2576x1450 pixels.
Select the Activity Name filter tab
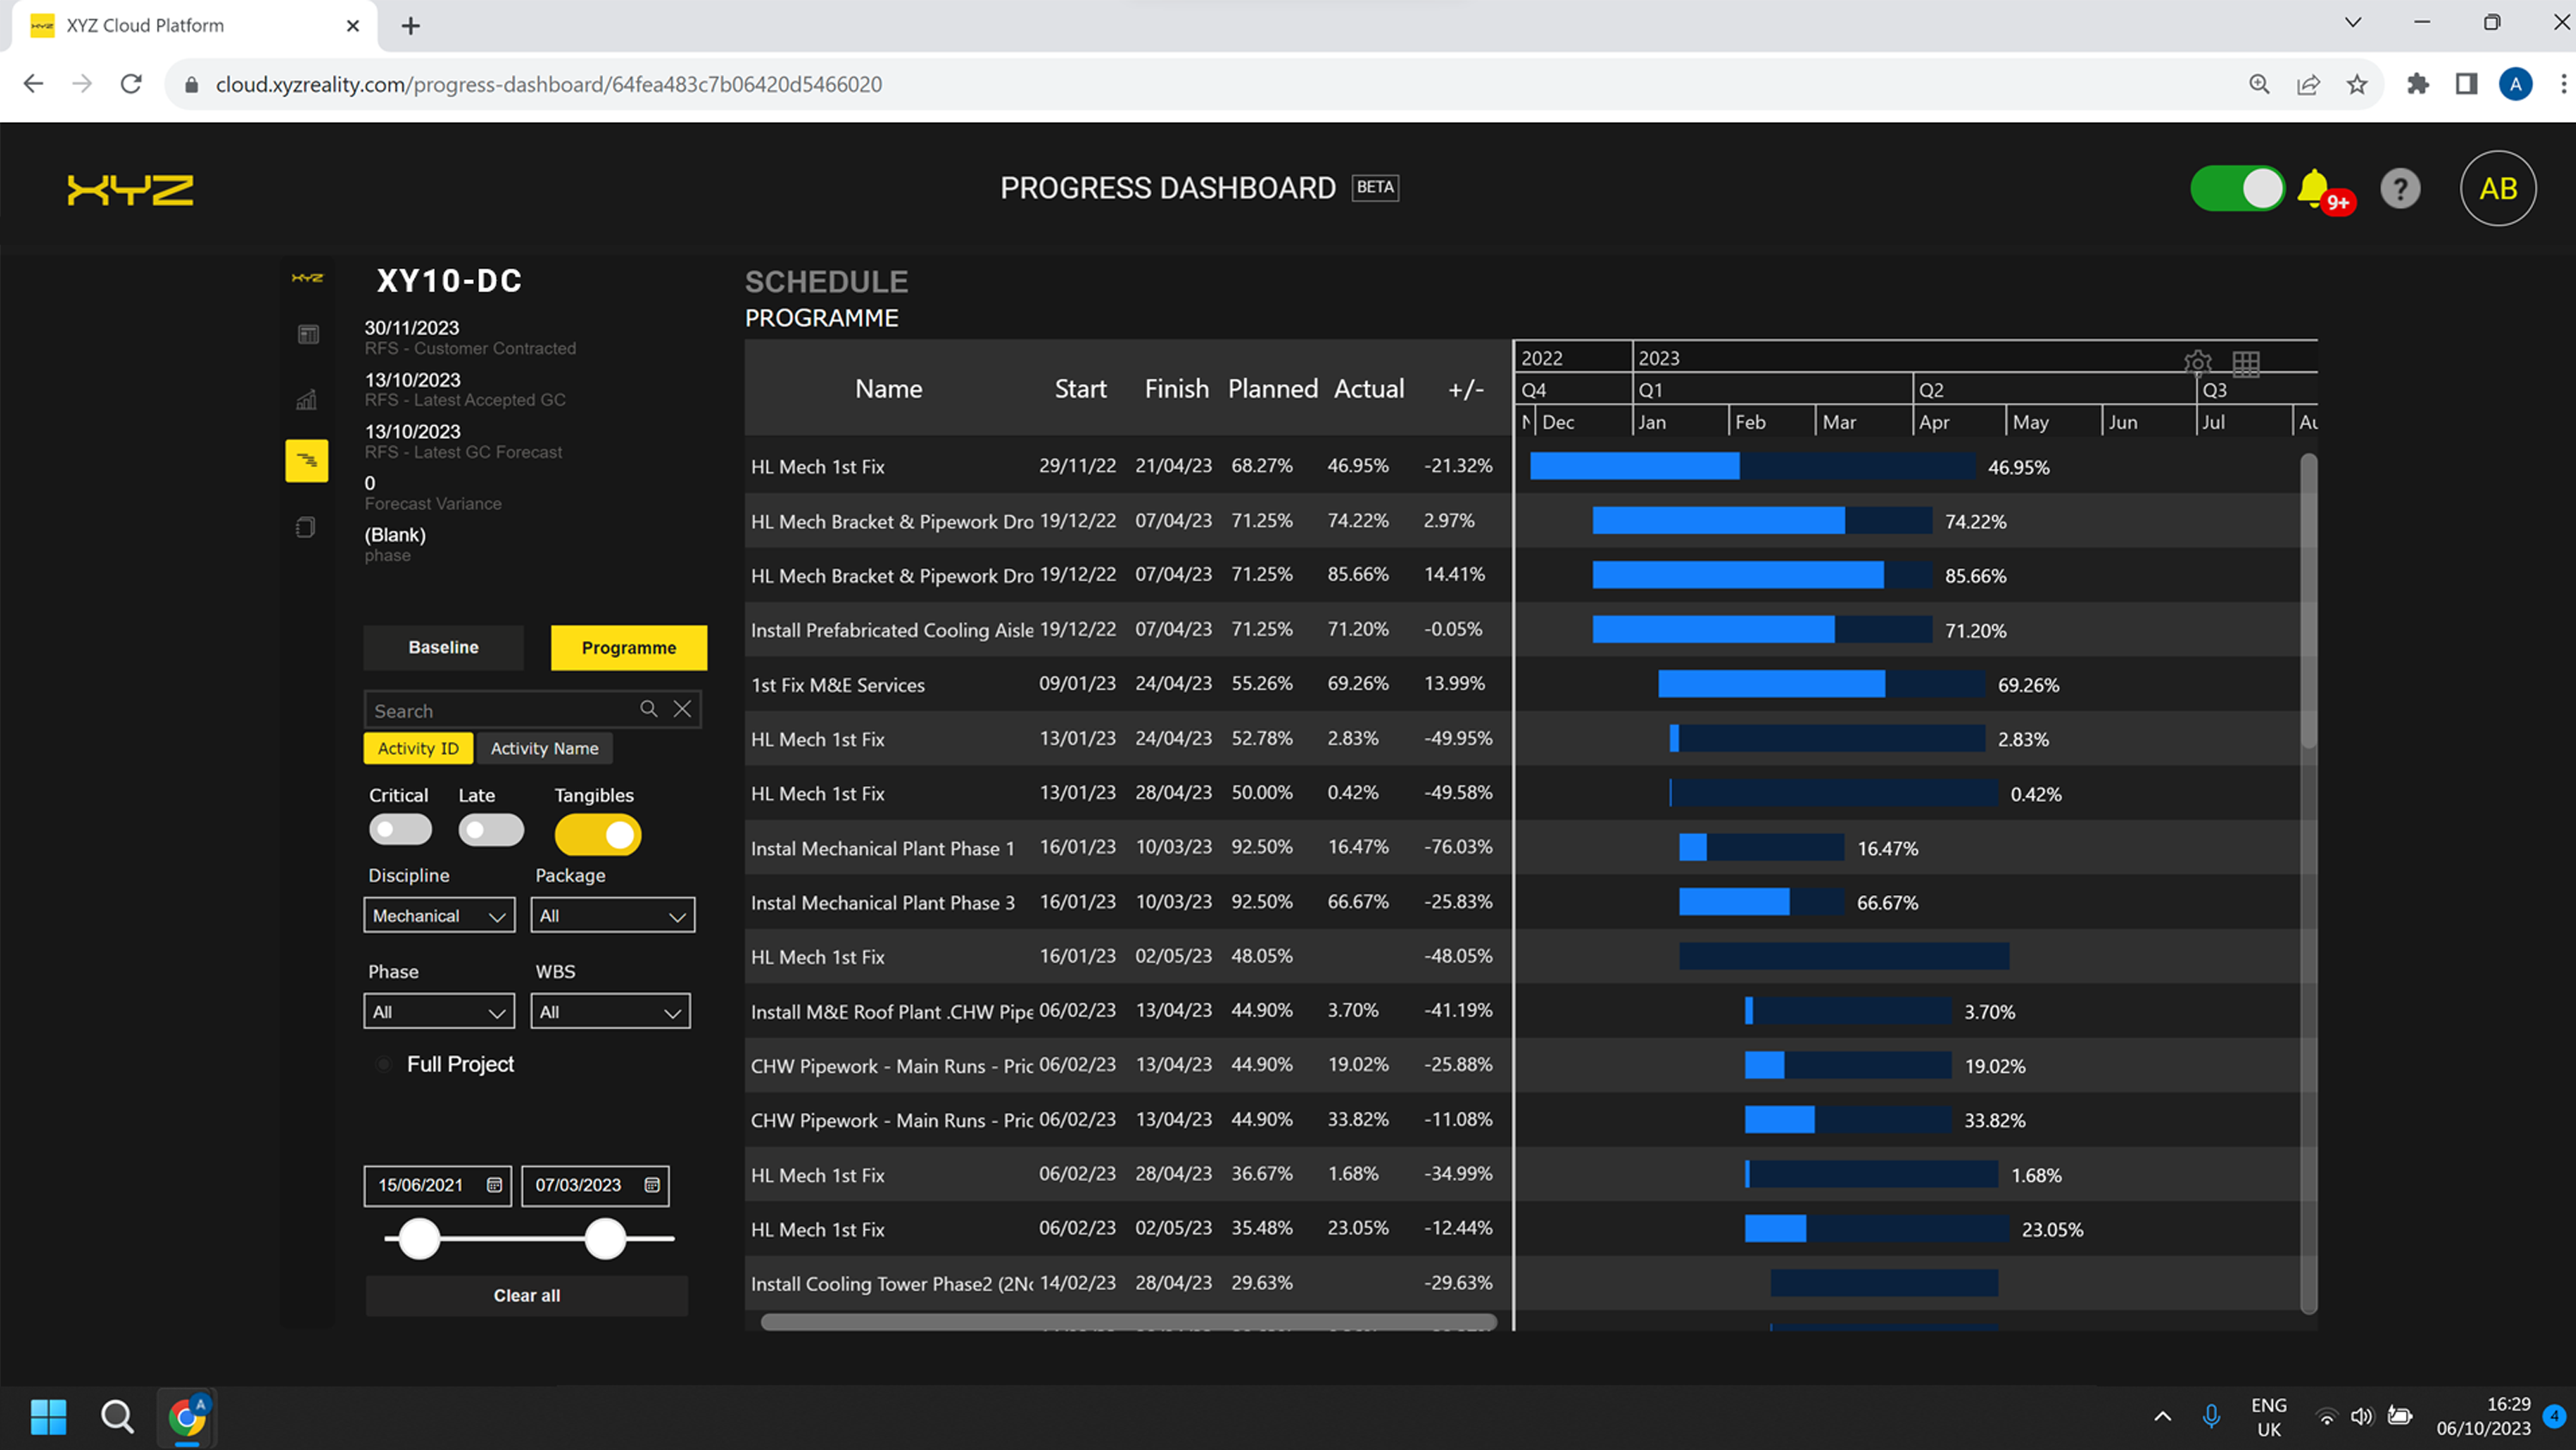(544, 748)
